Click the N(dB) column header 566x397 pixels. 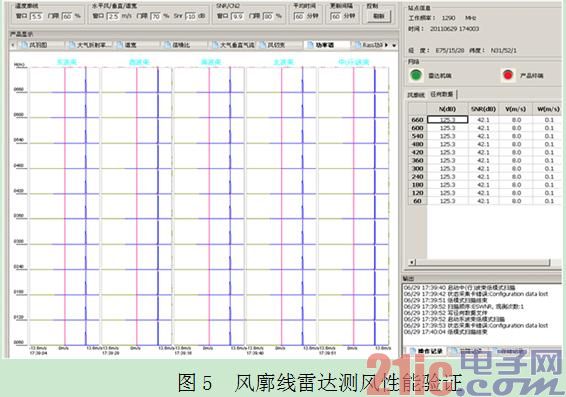(x=448, y=109)
